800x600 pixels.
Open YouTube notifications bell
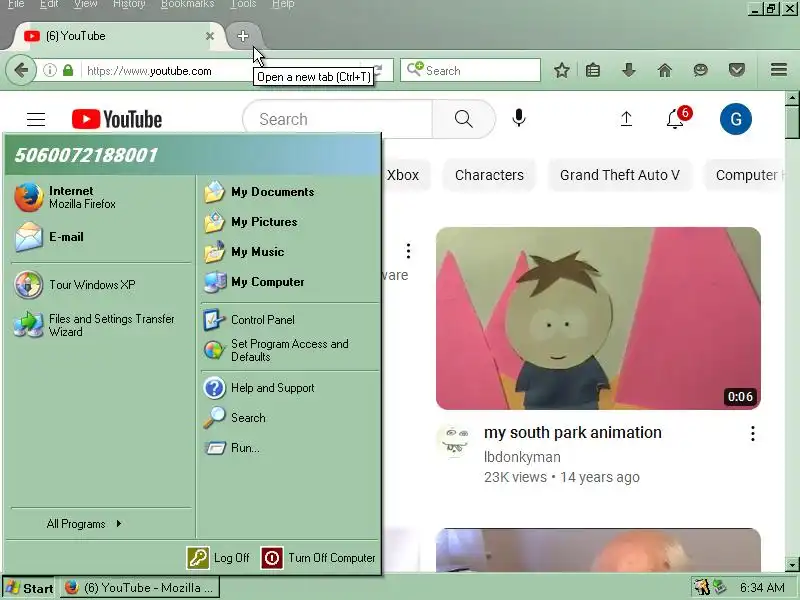(x=676, y=119)
